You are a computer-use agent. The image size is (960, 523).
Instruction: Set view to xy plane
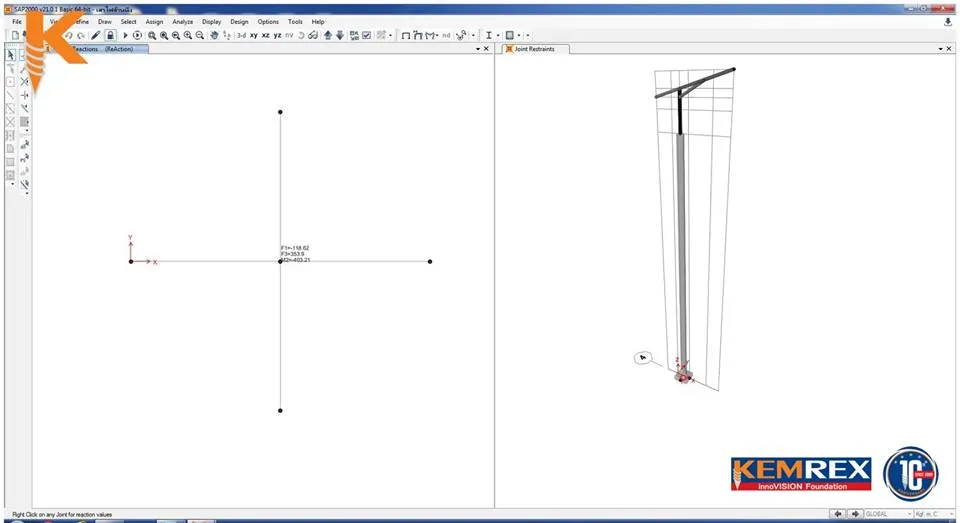point(253,36)
